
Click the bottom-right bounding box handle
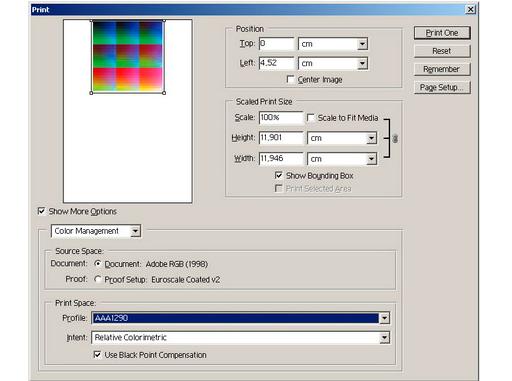click(x=164, y=93)
